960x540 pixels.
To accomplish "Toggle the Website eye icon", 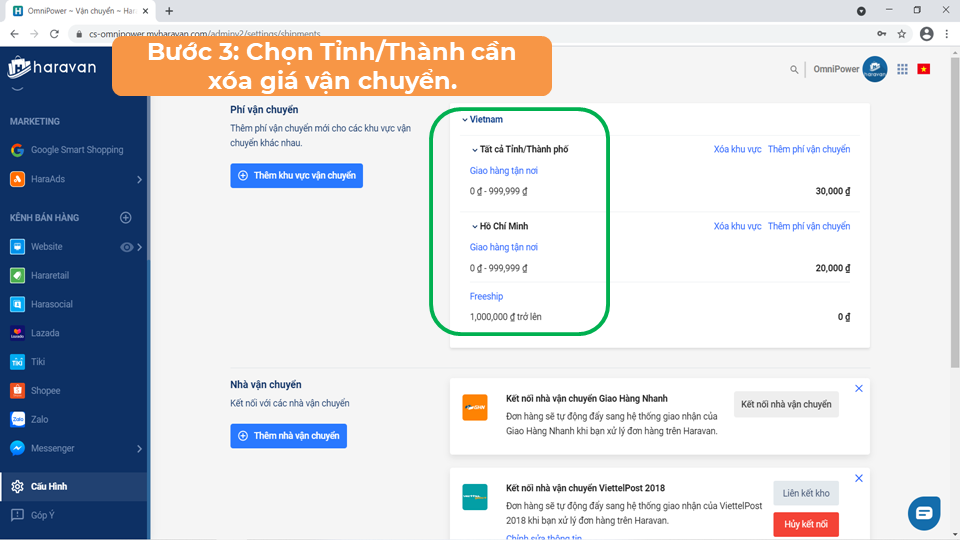I will [126, 247].
